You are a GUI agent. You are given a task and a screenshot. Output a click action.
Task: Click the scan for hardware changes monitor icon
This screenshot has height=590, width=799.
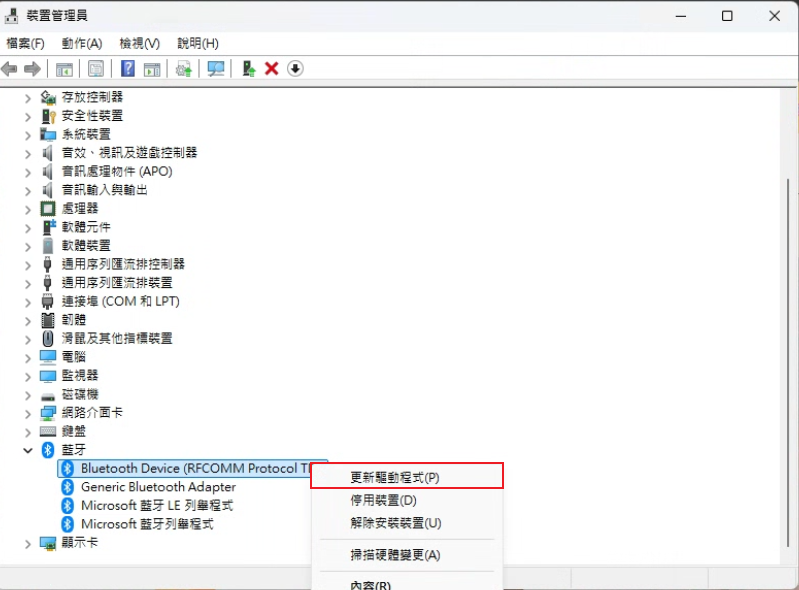click(x=215, y=69)
